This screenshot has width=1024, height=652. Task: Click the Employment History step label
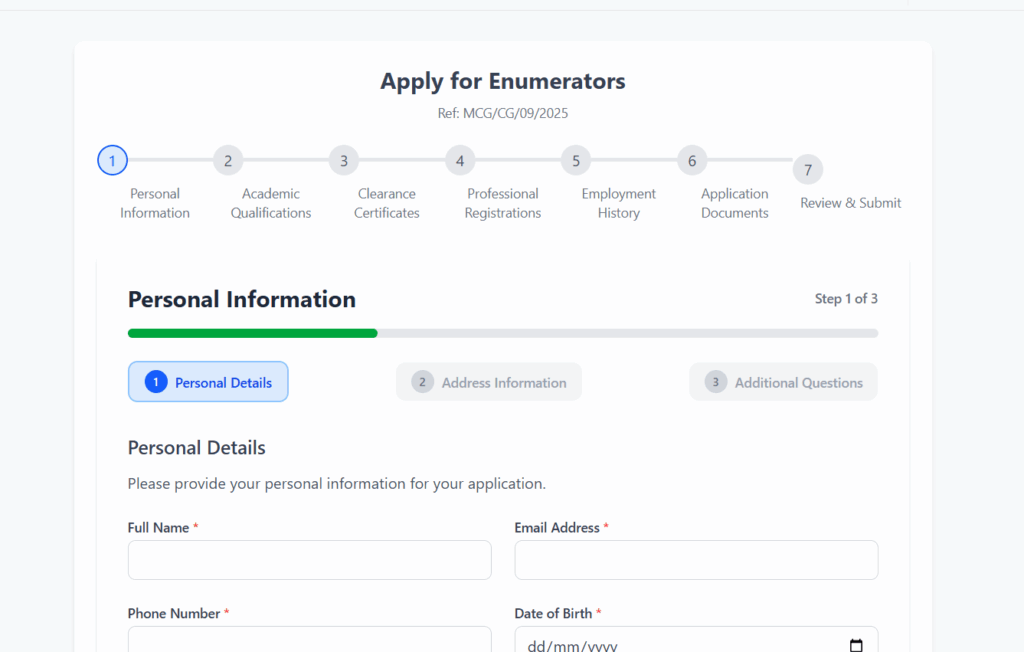point(618,203)
